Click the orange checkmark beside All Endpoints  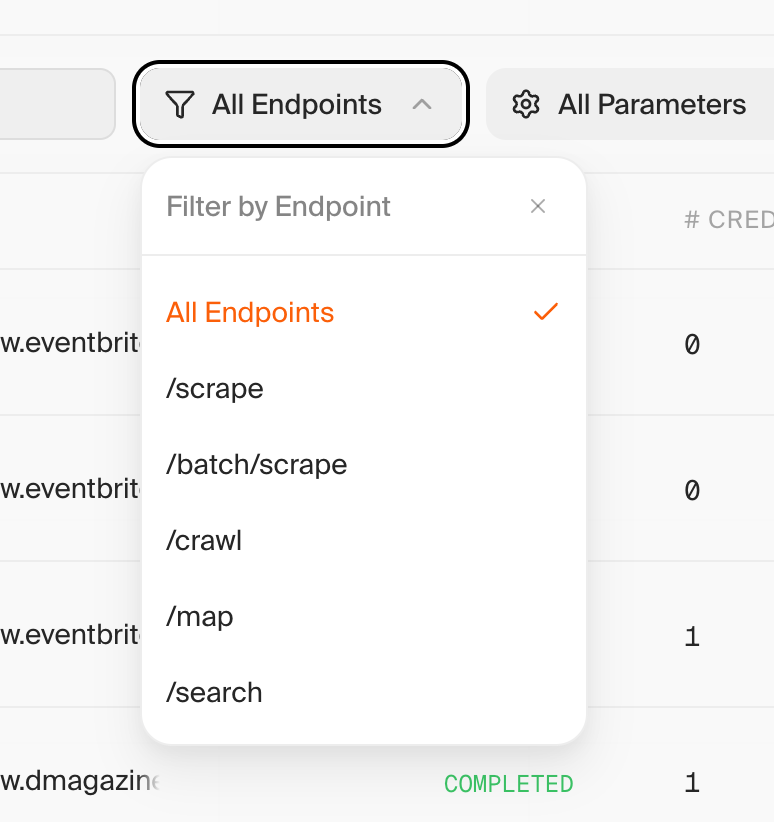tap(545, 312)
